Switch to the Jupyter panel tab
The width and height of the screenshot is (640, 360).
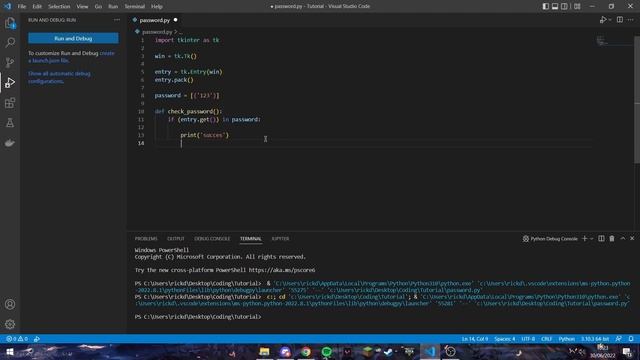tap(280, 238)
